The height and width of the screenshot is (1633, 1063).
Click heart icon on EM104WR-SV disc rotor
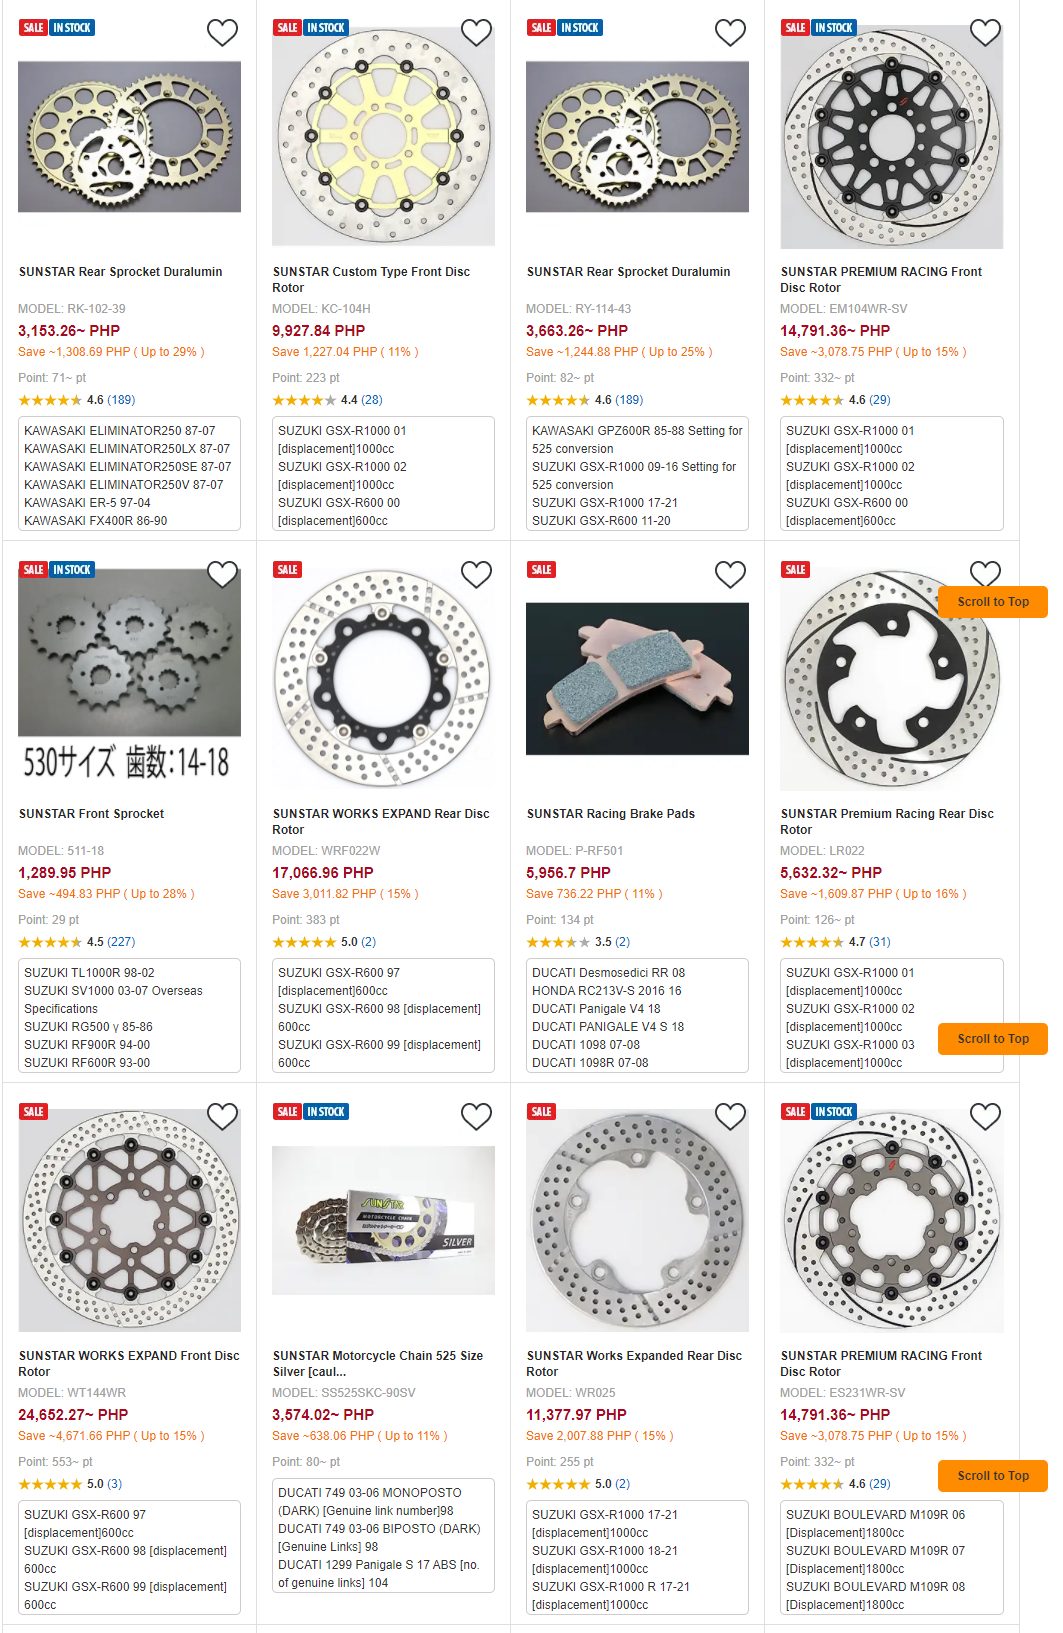click(x=985, y=33)
